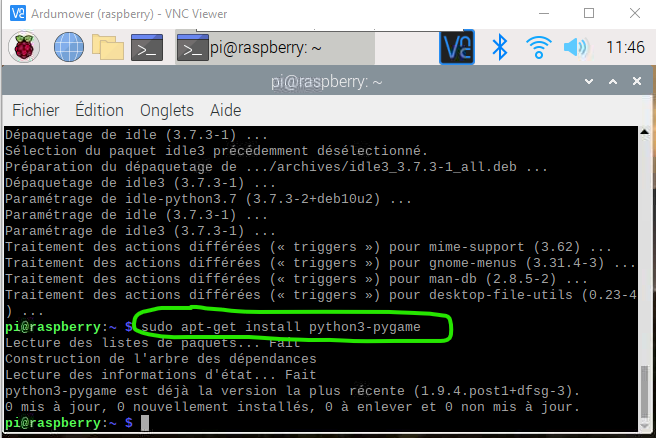
Task: Maximize the VNC Viewer window
Action: [589, 13]
